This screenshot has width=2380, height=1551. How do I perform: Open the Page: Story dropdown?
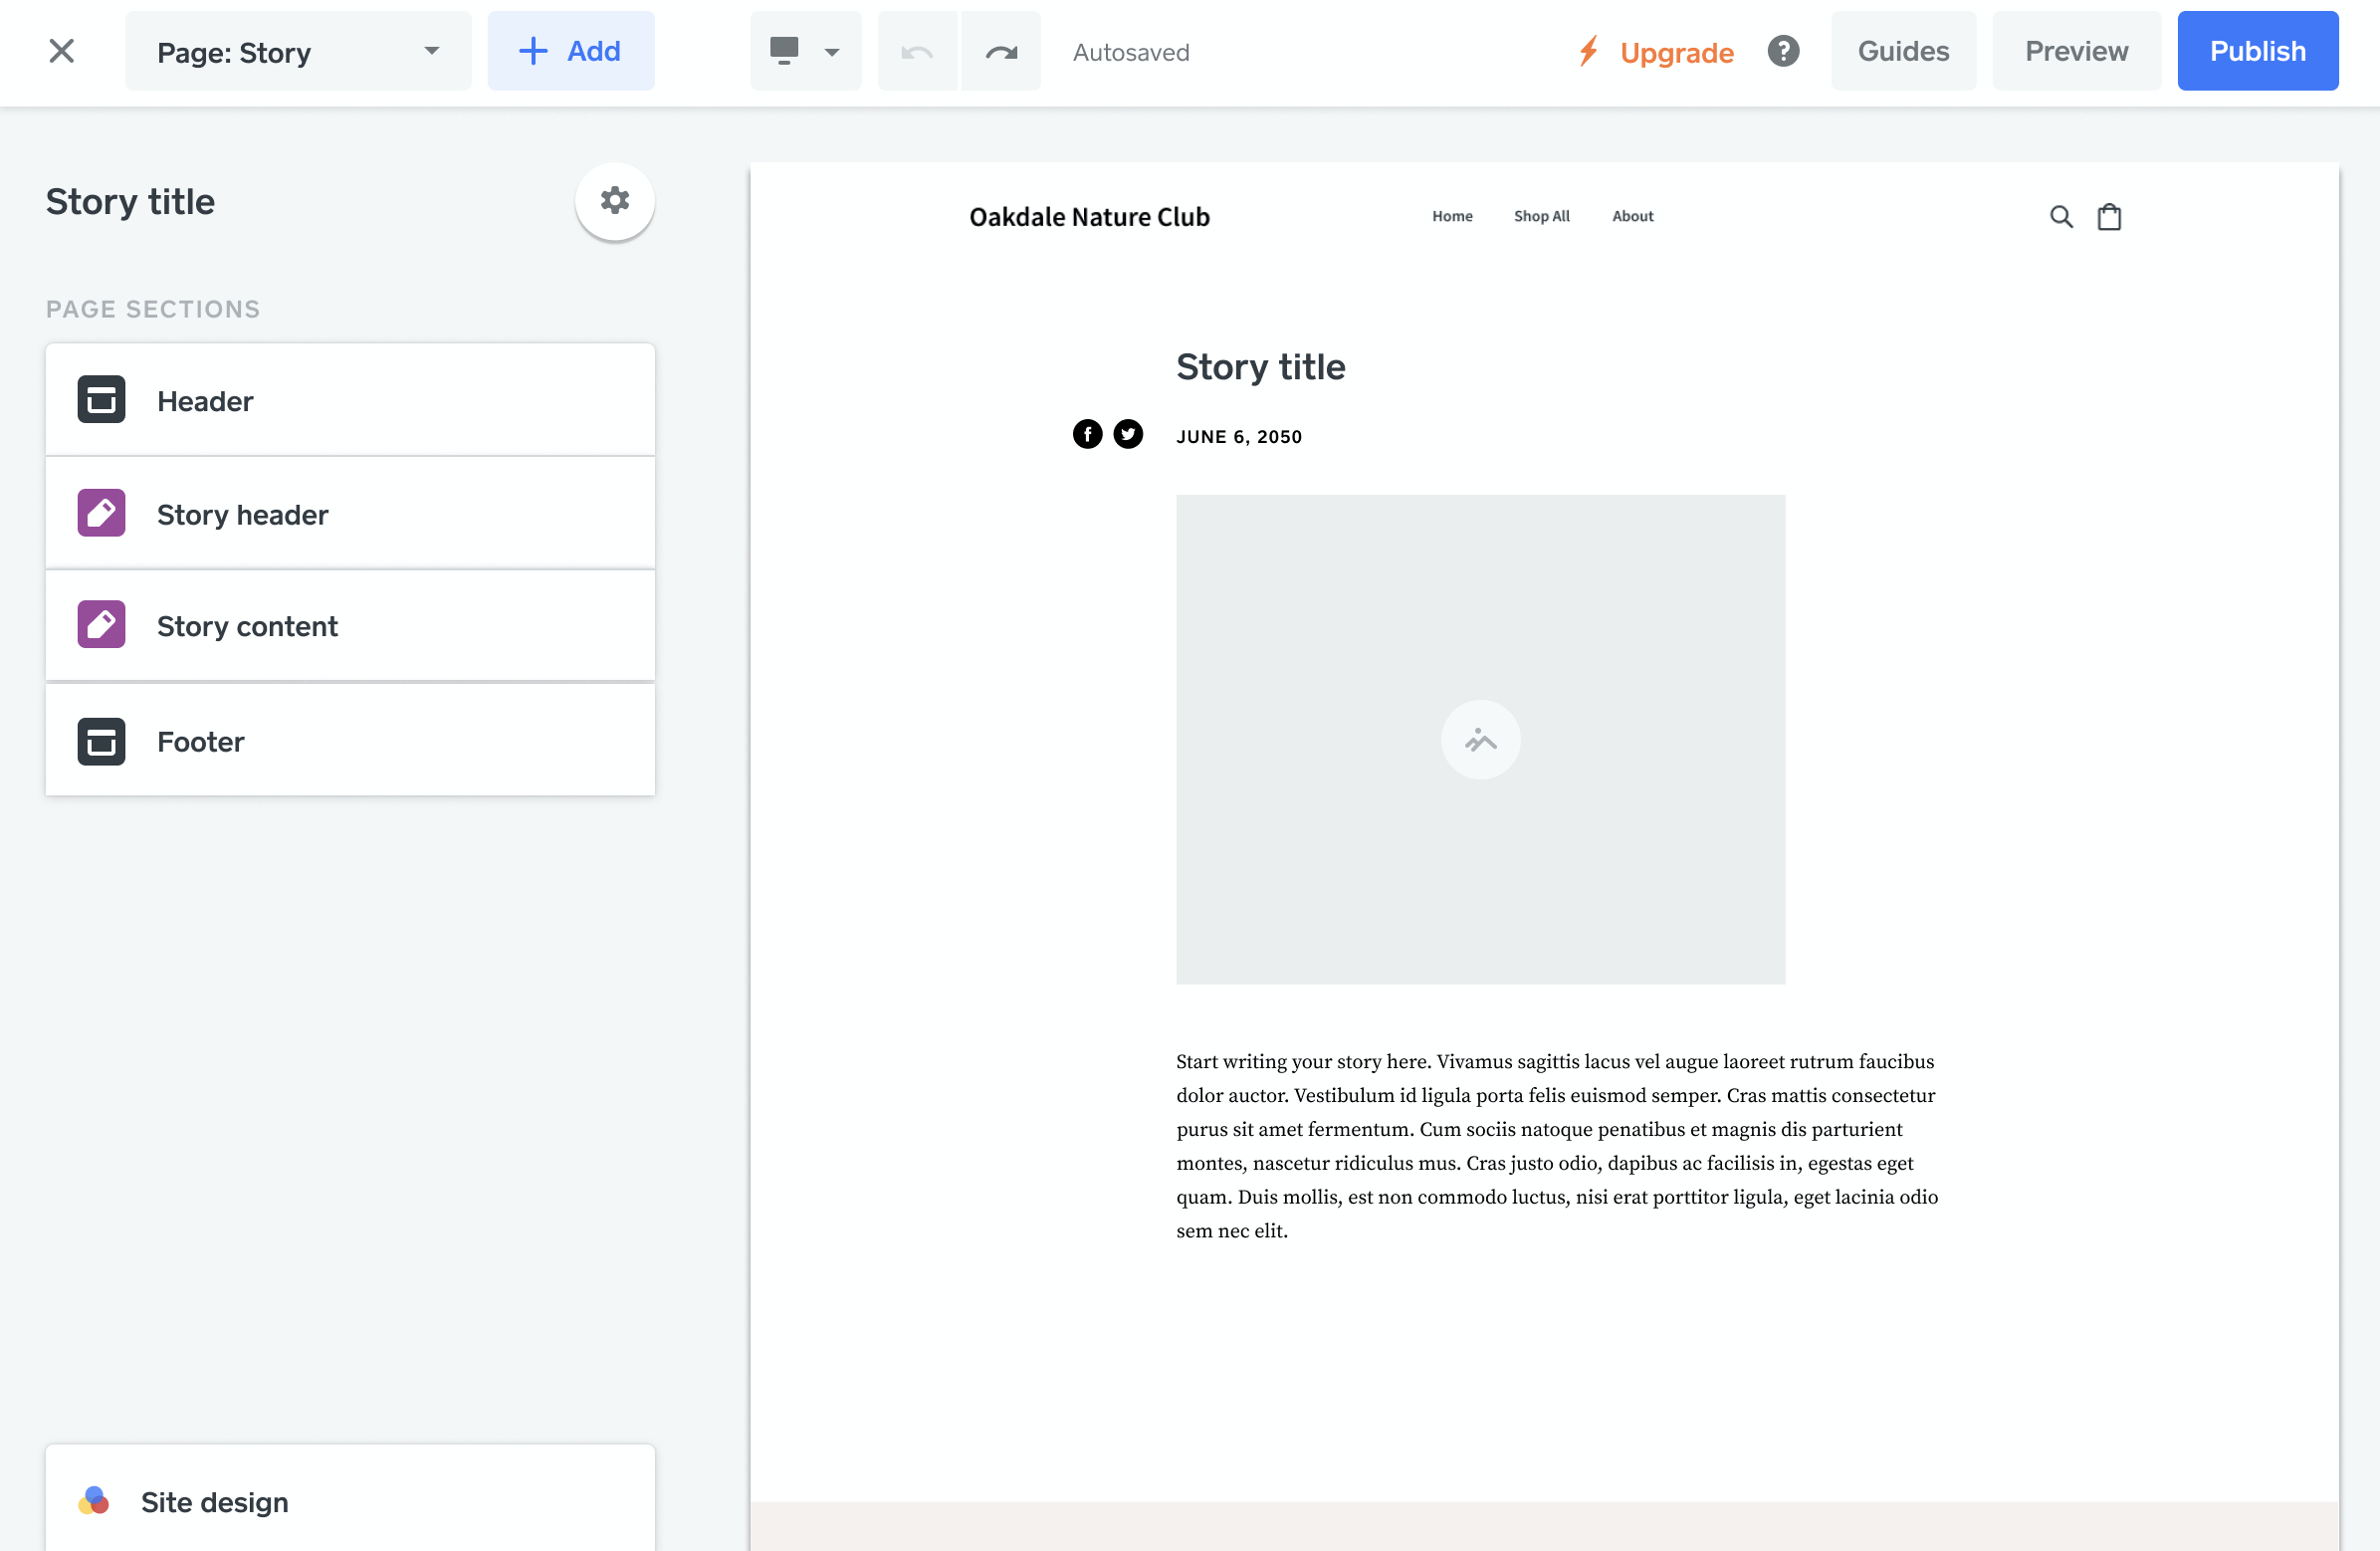(x=298, y=51)
